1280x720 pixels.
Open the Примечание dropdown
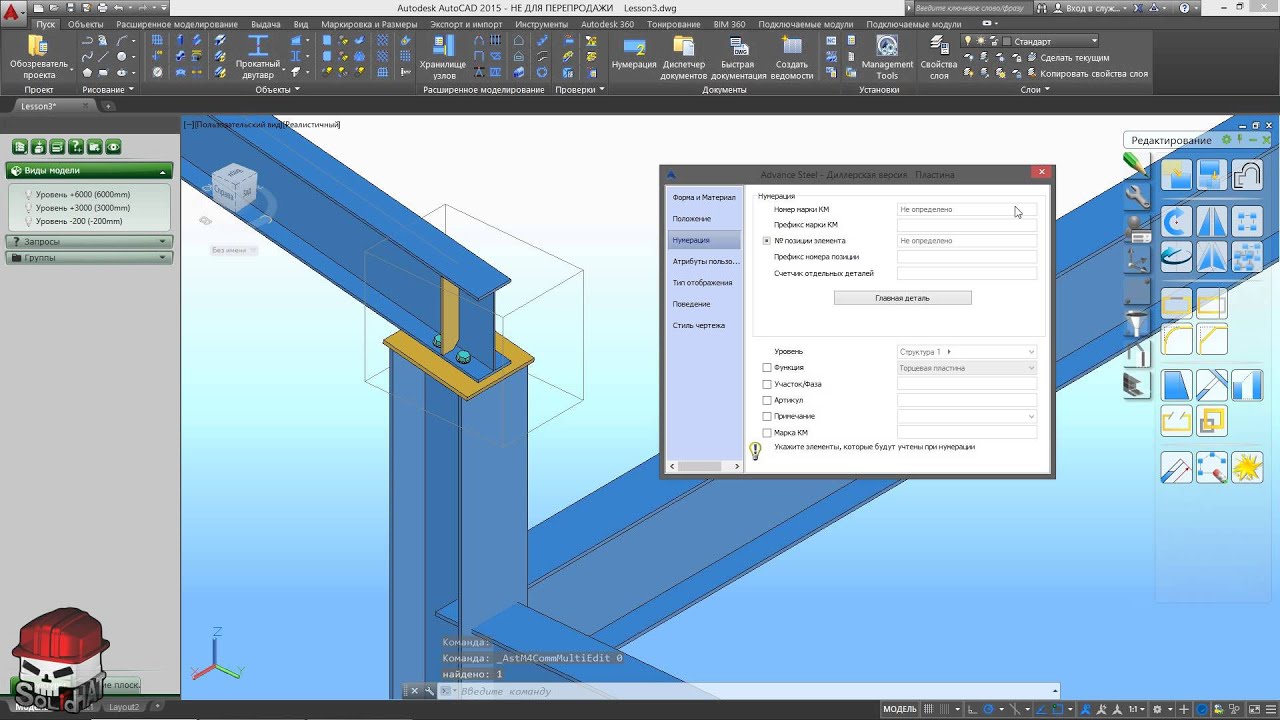tap(967, 416)
